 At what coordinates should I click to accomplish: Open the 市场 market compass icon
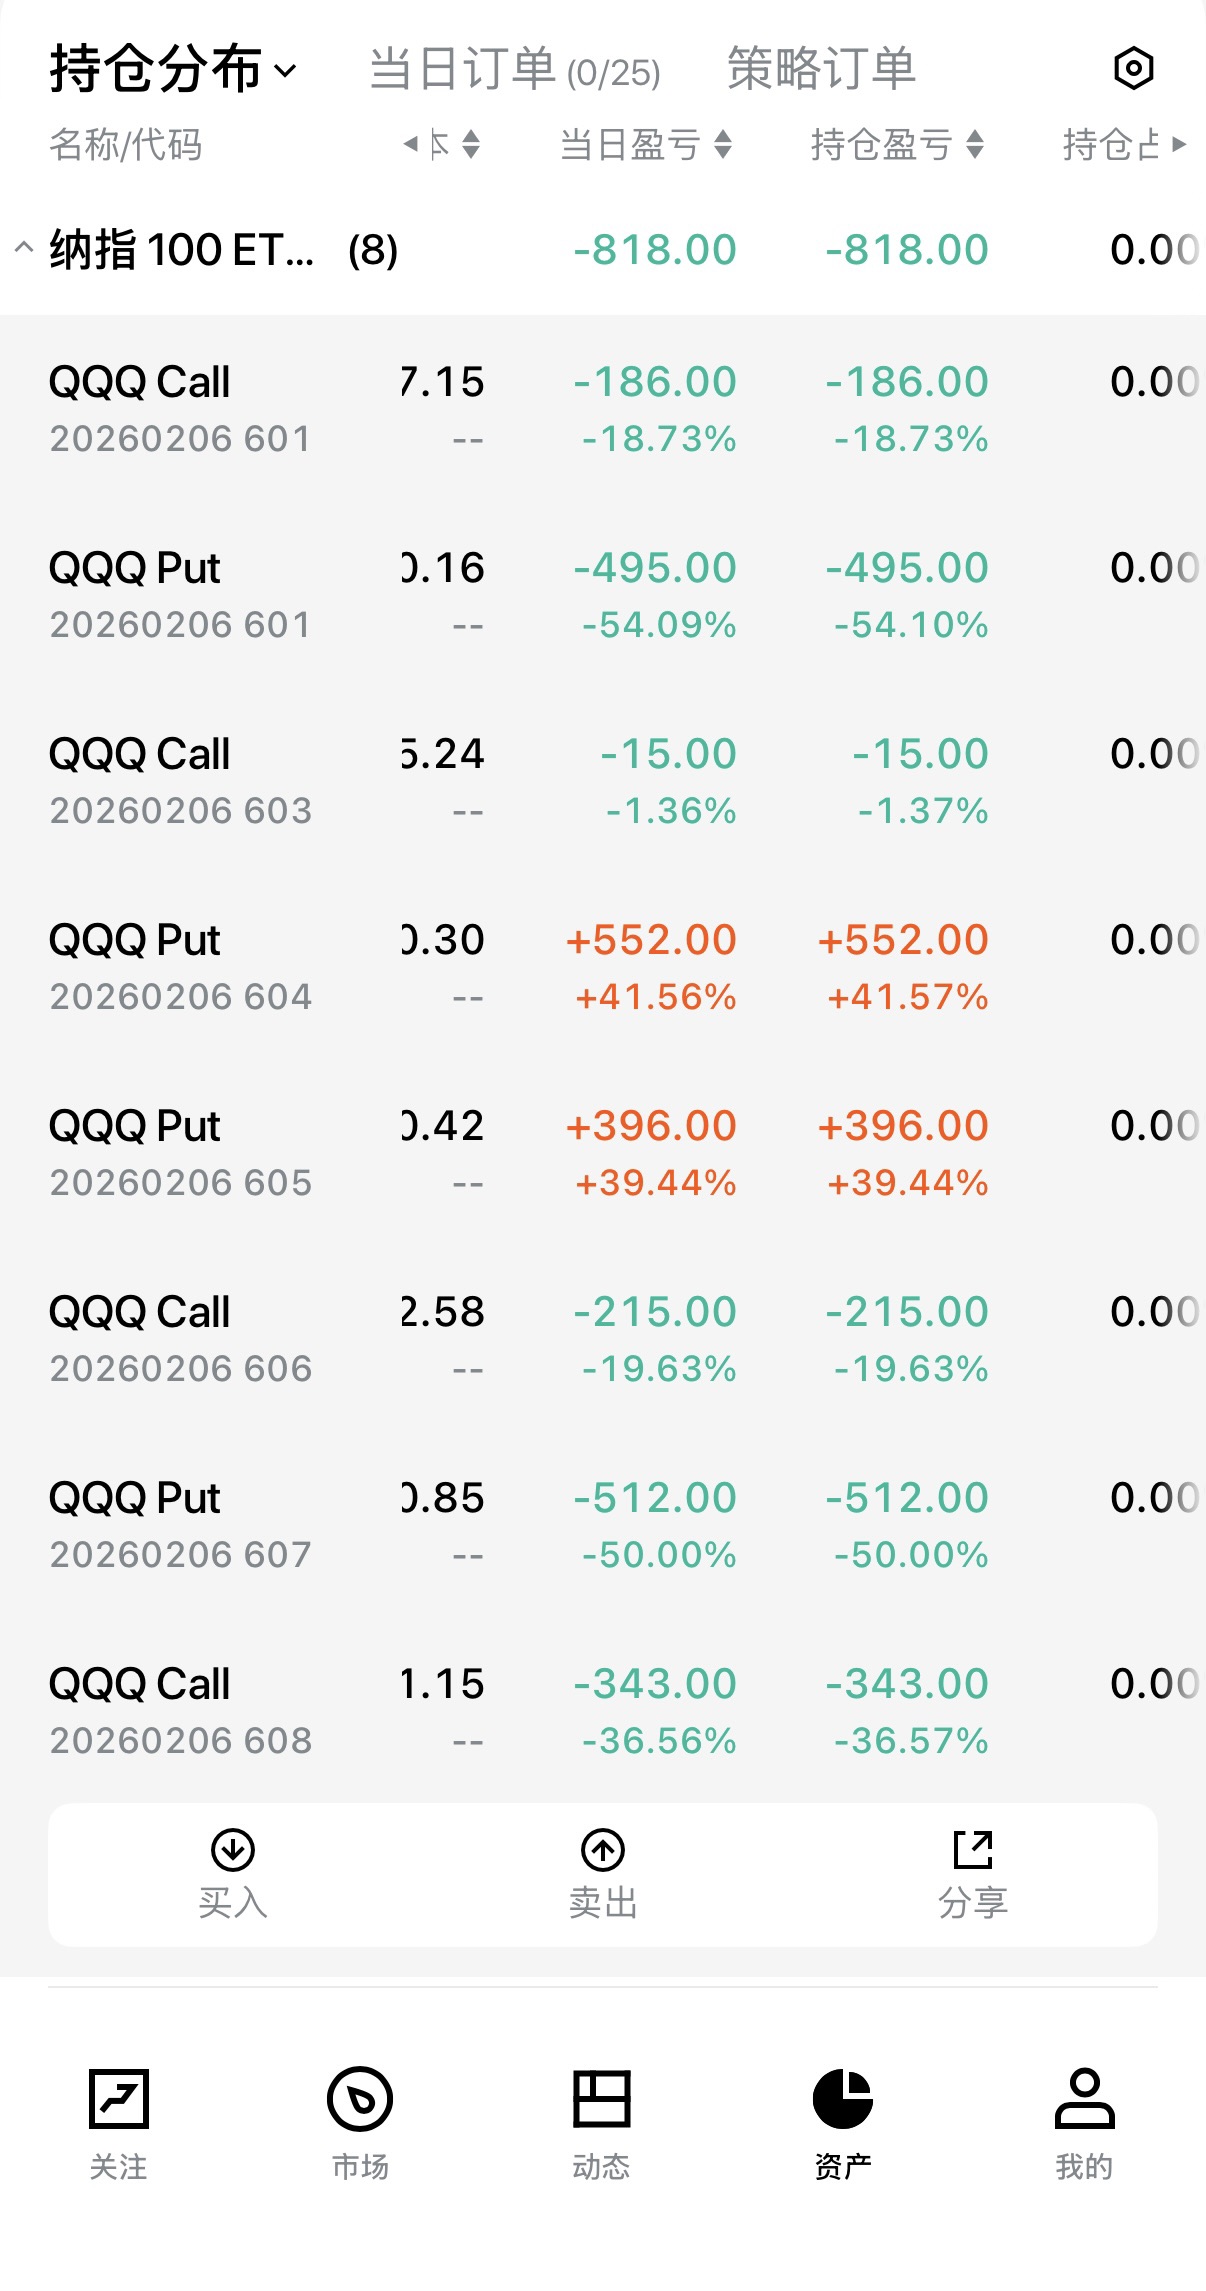(360, 2099)
